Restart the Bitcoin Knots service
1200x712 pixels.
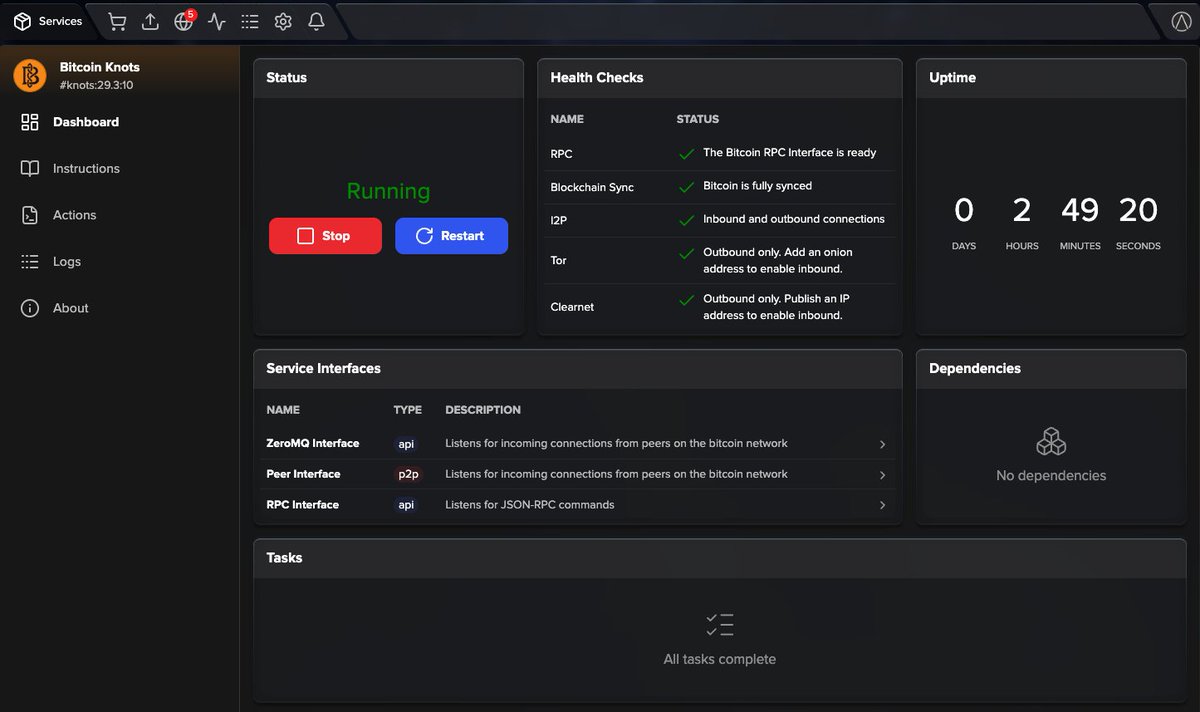[451, 236]
